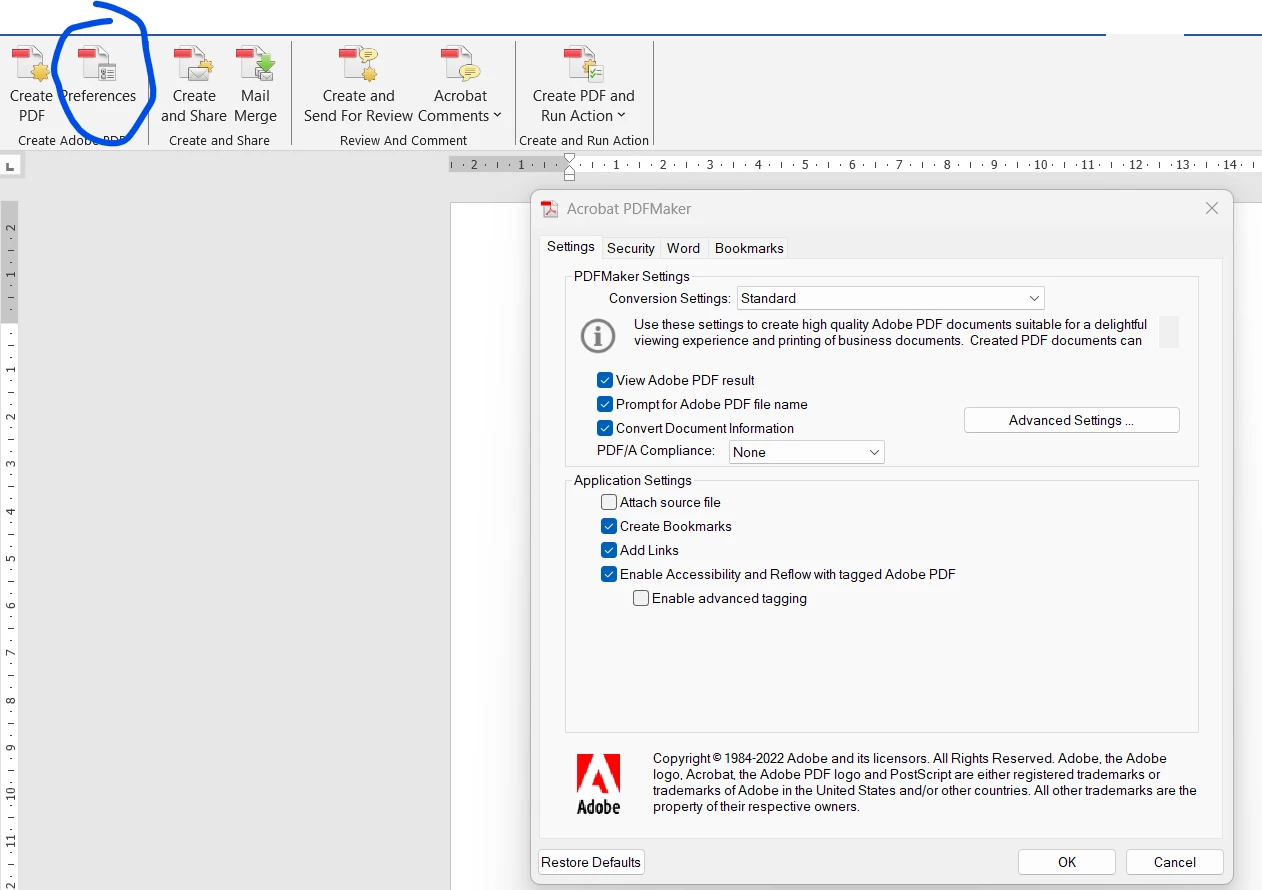1262x890 pixels.
Task: Open the PDF/A Compliance dropdown
Action: pyautogui.click(x=807, y=452)
